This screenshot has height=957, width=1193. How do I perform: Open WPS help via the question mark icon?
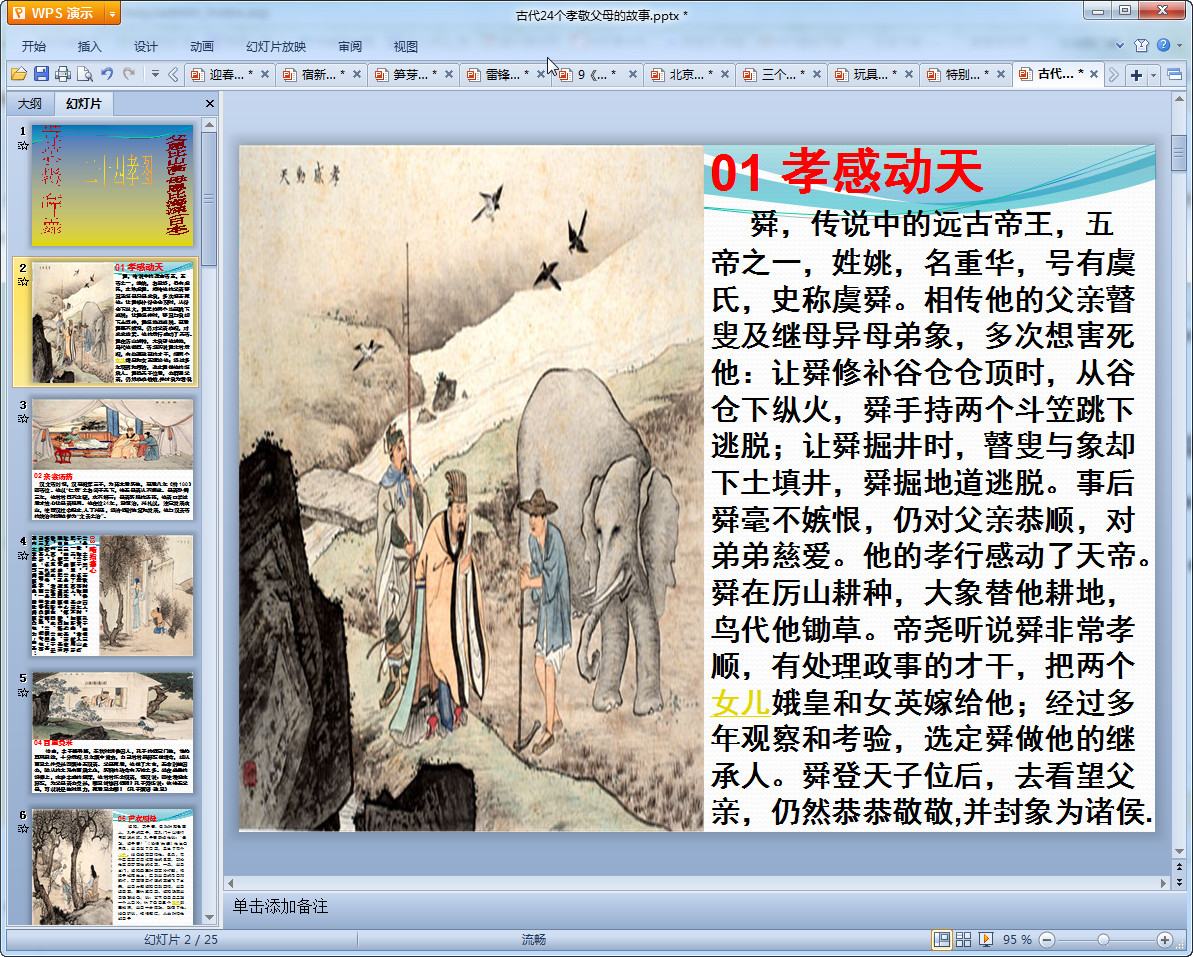[x=1163, y=46]
